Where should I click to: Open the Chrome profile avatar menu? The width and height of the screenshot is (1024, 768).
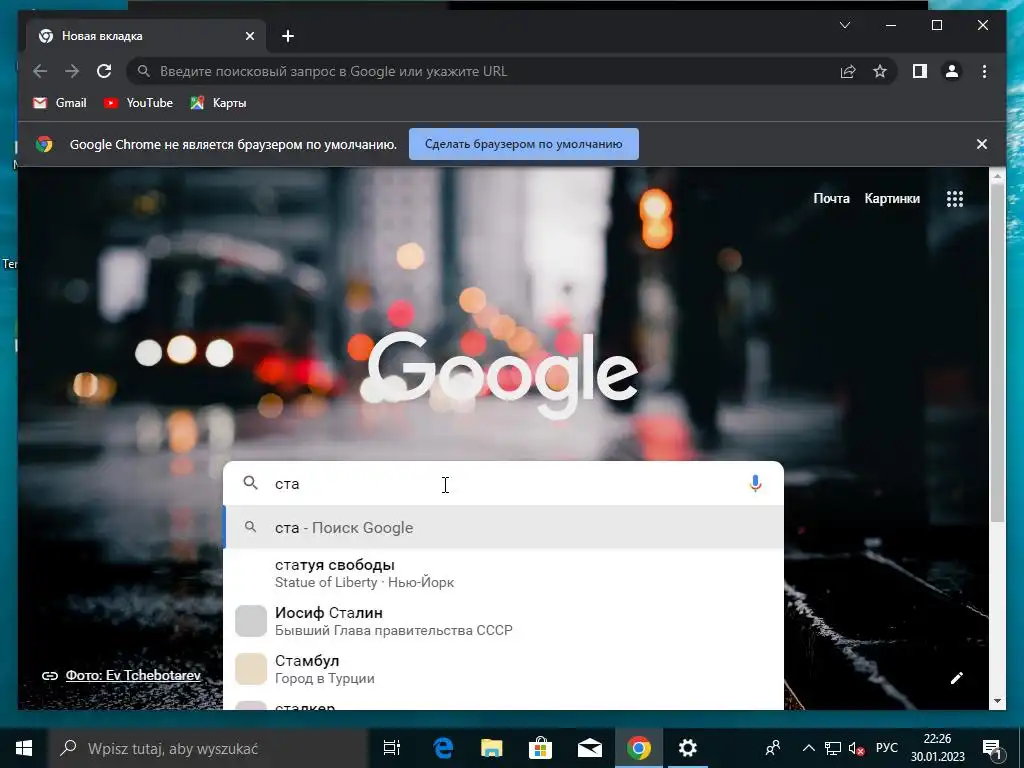tap(952, 71)
